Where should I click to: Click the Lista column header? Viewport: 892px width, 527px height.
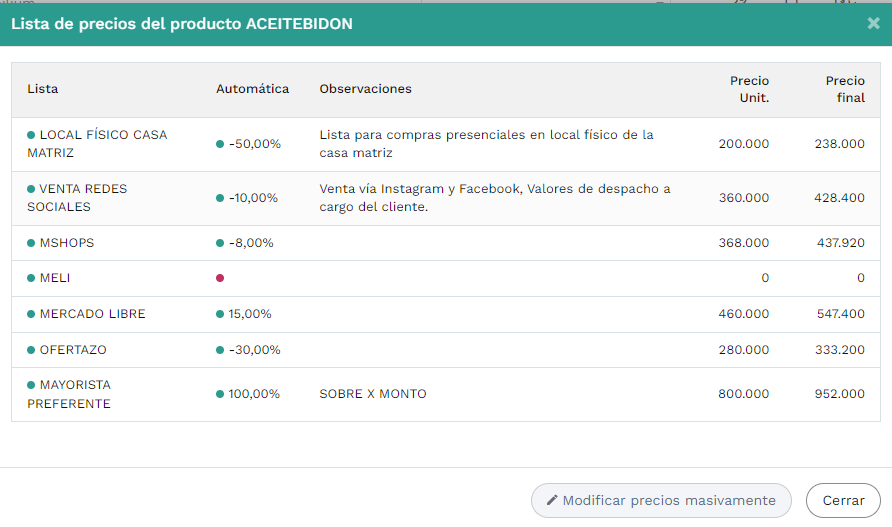pos(43,89)
